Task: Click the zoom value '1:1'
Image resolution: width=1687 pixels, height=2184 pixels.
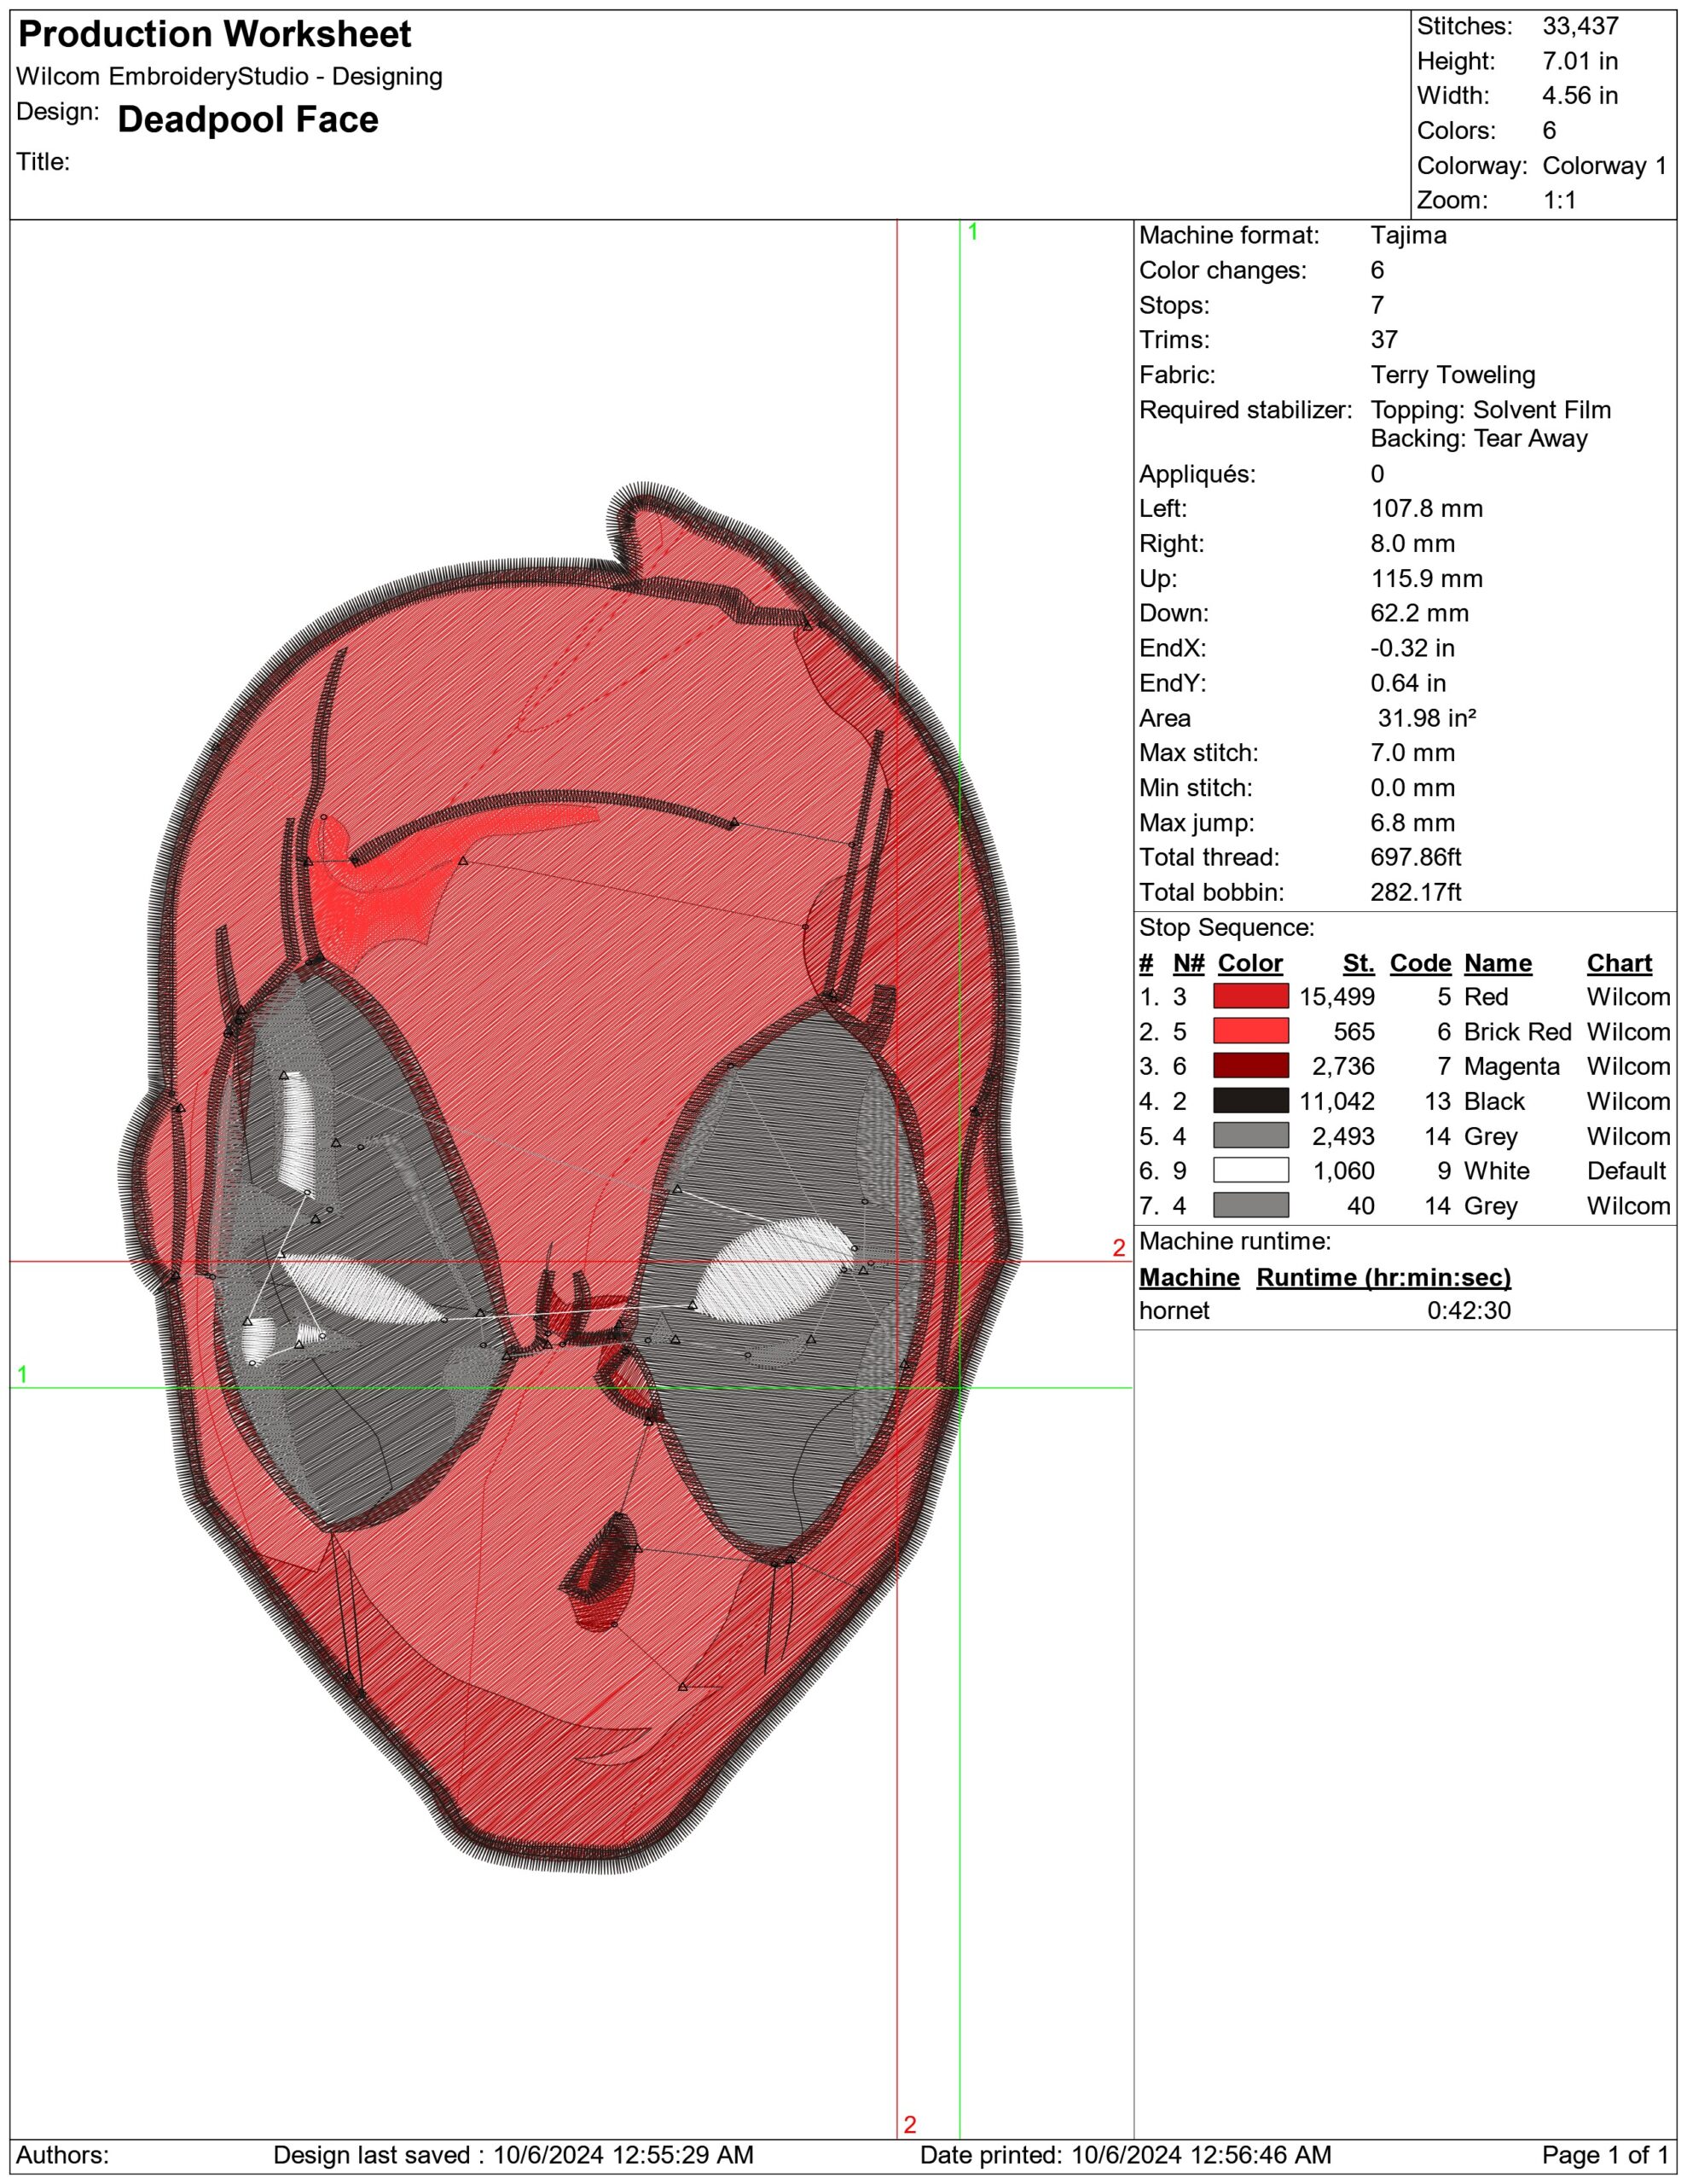Action: tap(1559, 200)
